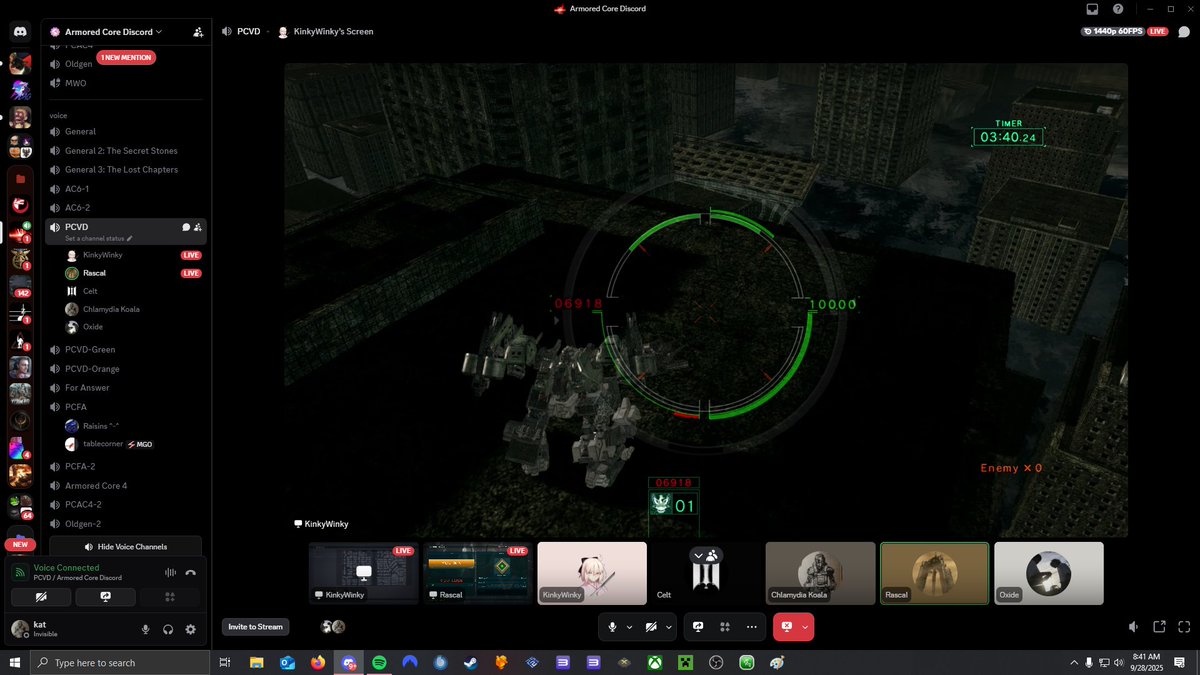The width and height of the screenshot is (1200, 675).
Task: Stop watching stream red button
Action: coord(787,627)
